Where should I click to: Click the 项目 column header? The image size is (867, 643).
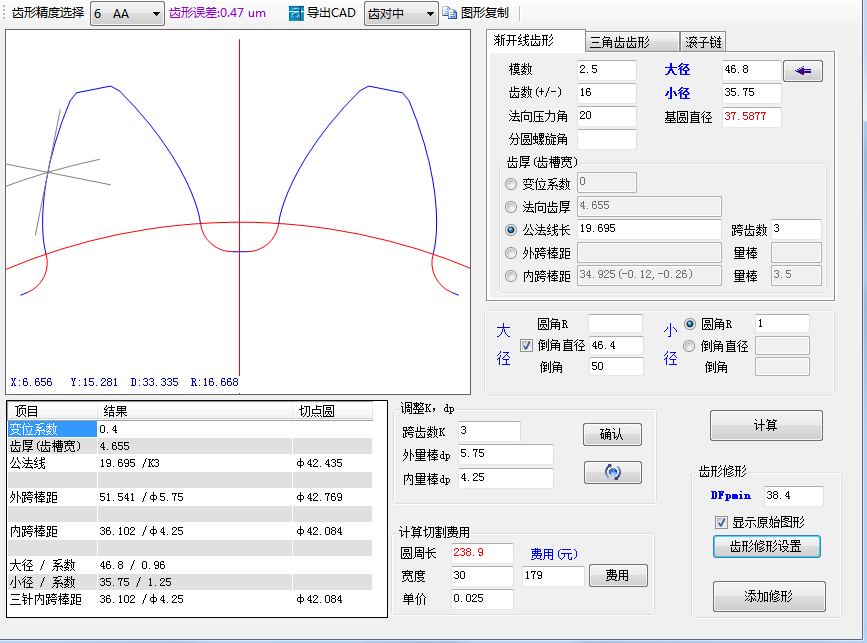click(x=53, y=411)
